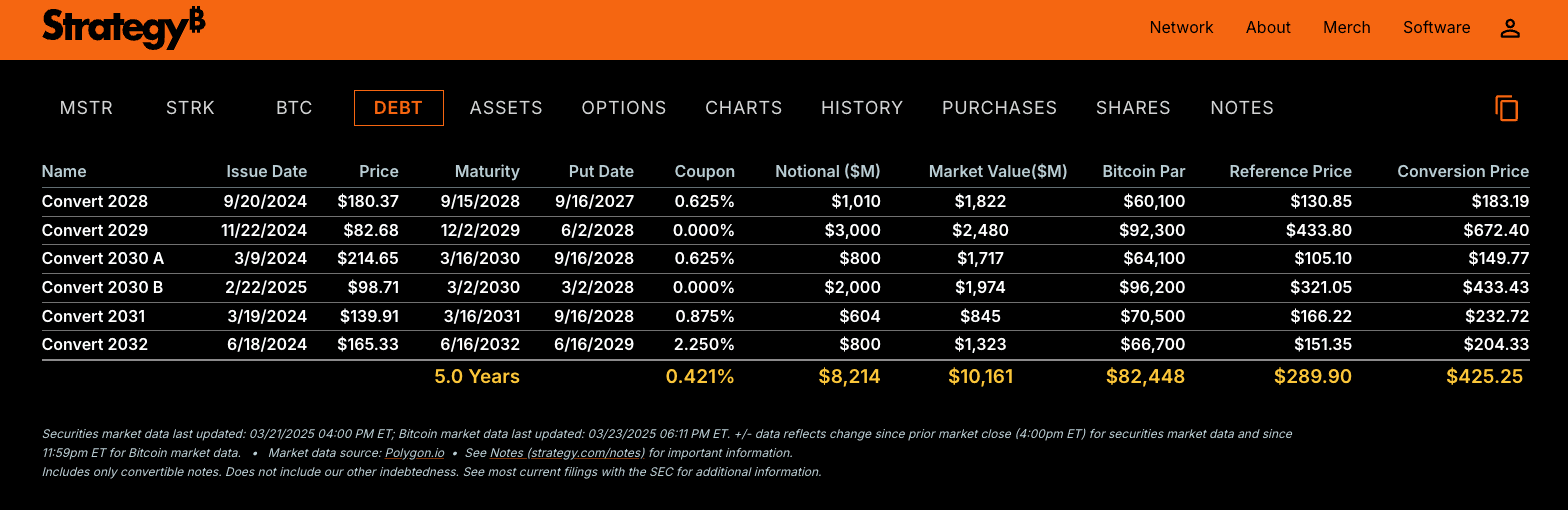Open the MSTR tab
Viewport: 1568px width, 510px height.
[86, 108]
